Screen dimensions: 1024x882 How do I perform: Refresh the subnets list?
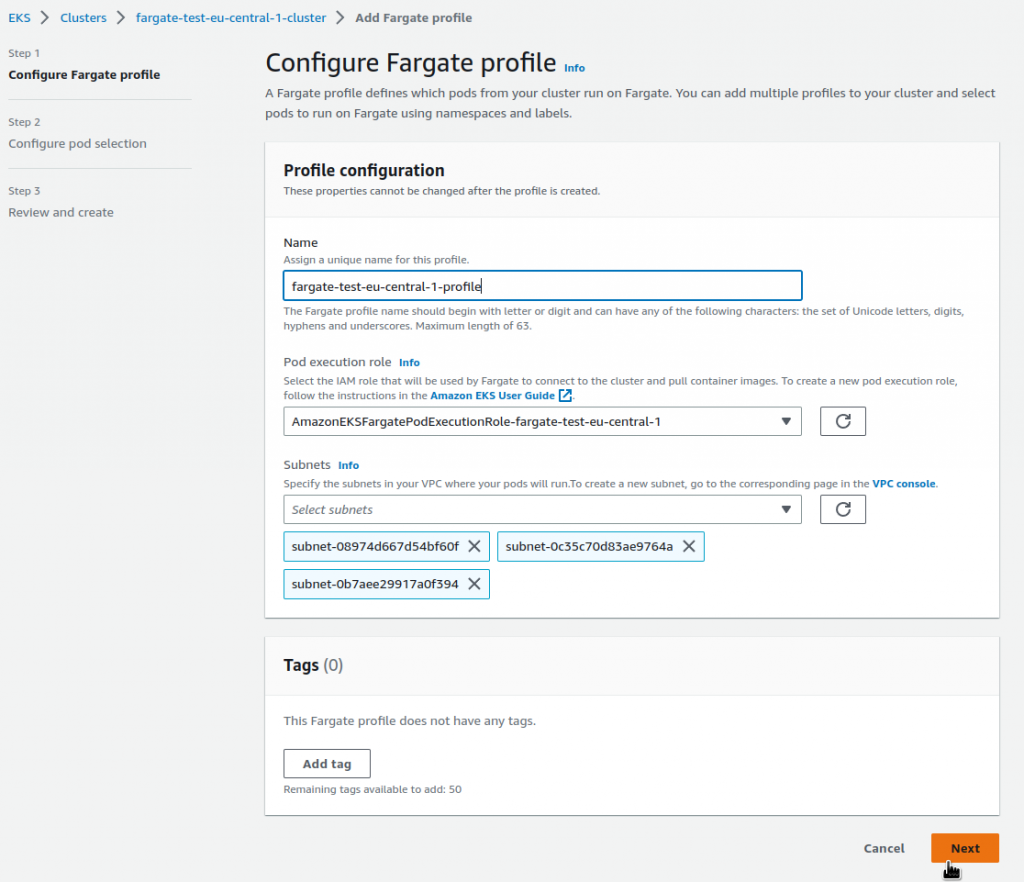(842, 509)
